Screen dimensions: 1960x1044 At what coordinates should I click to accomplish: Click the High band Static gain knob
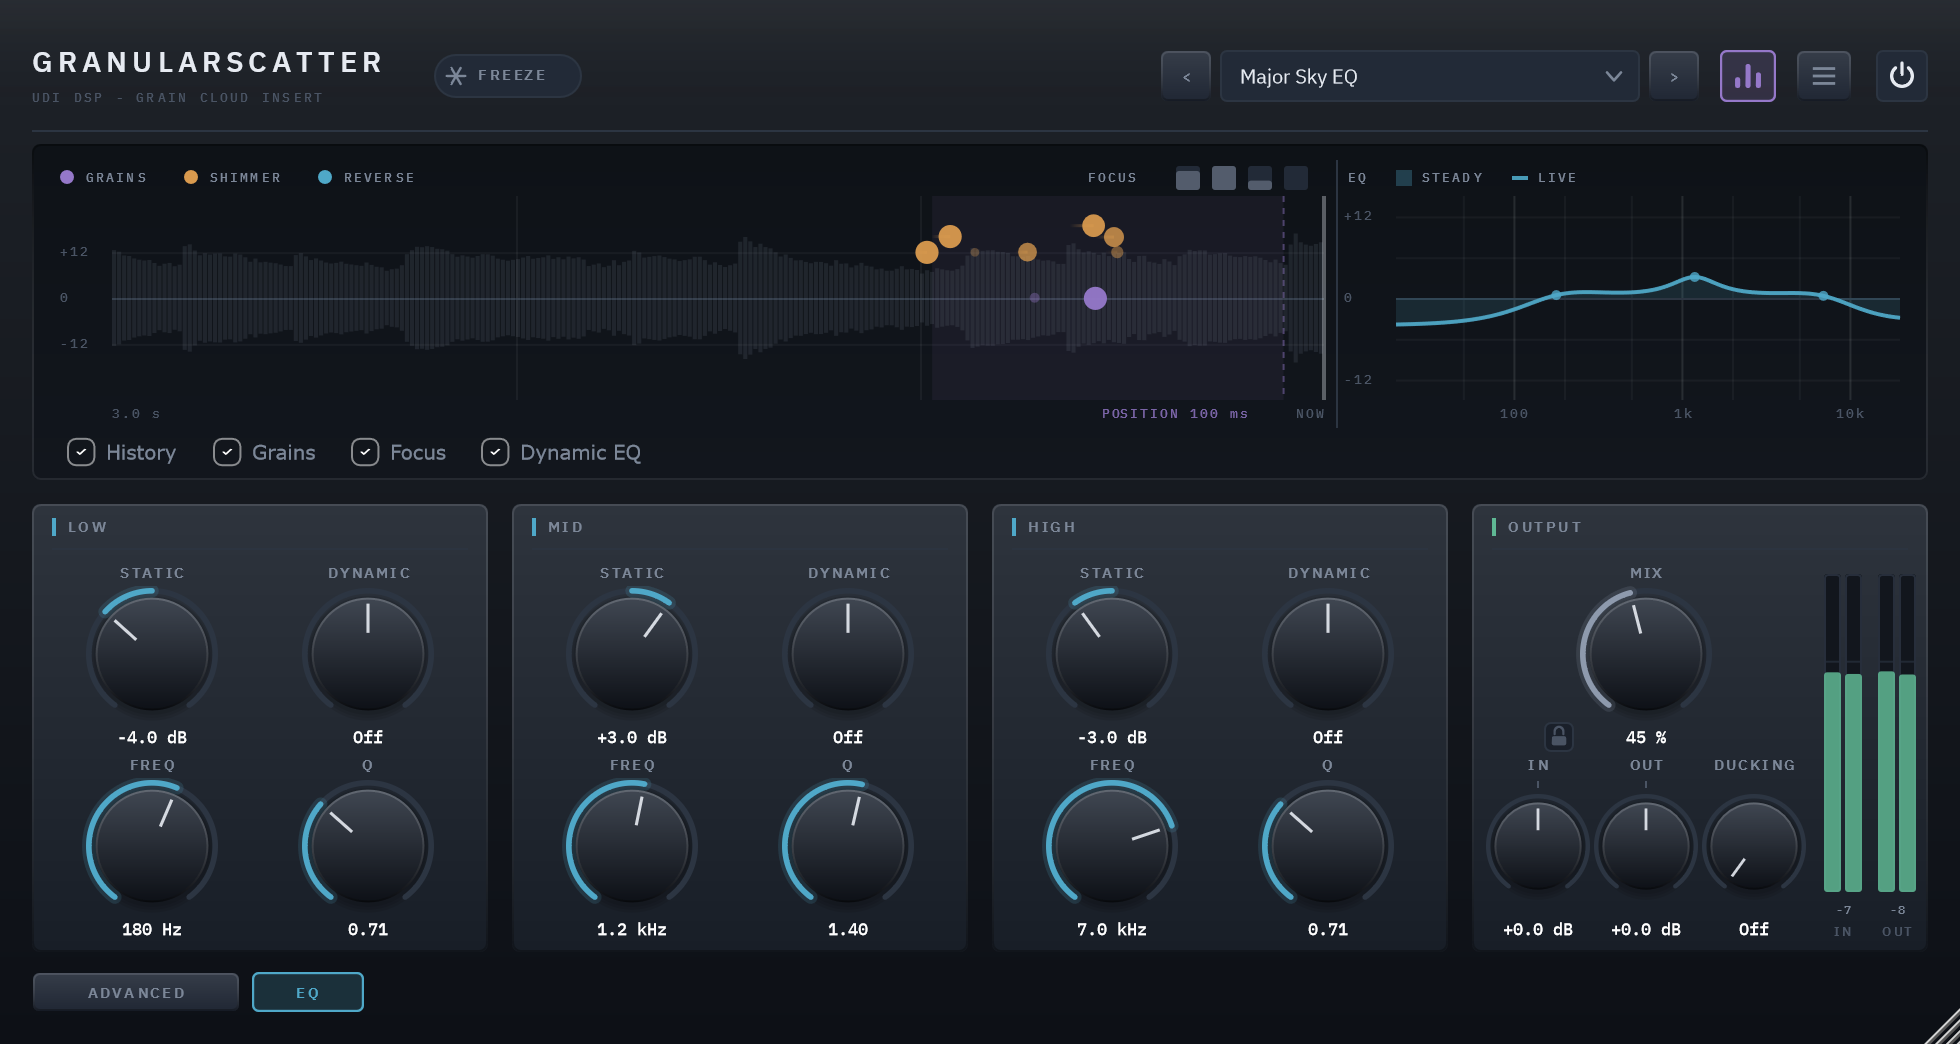1112,654
